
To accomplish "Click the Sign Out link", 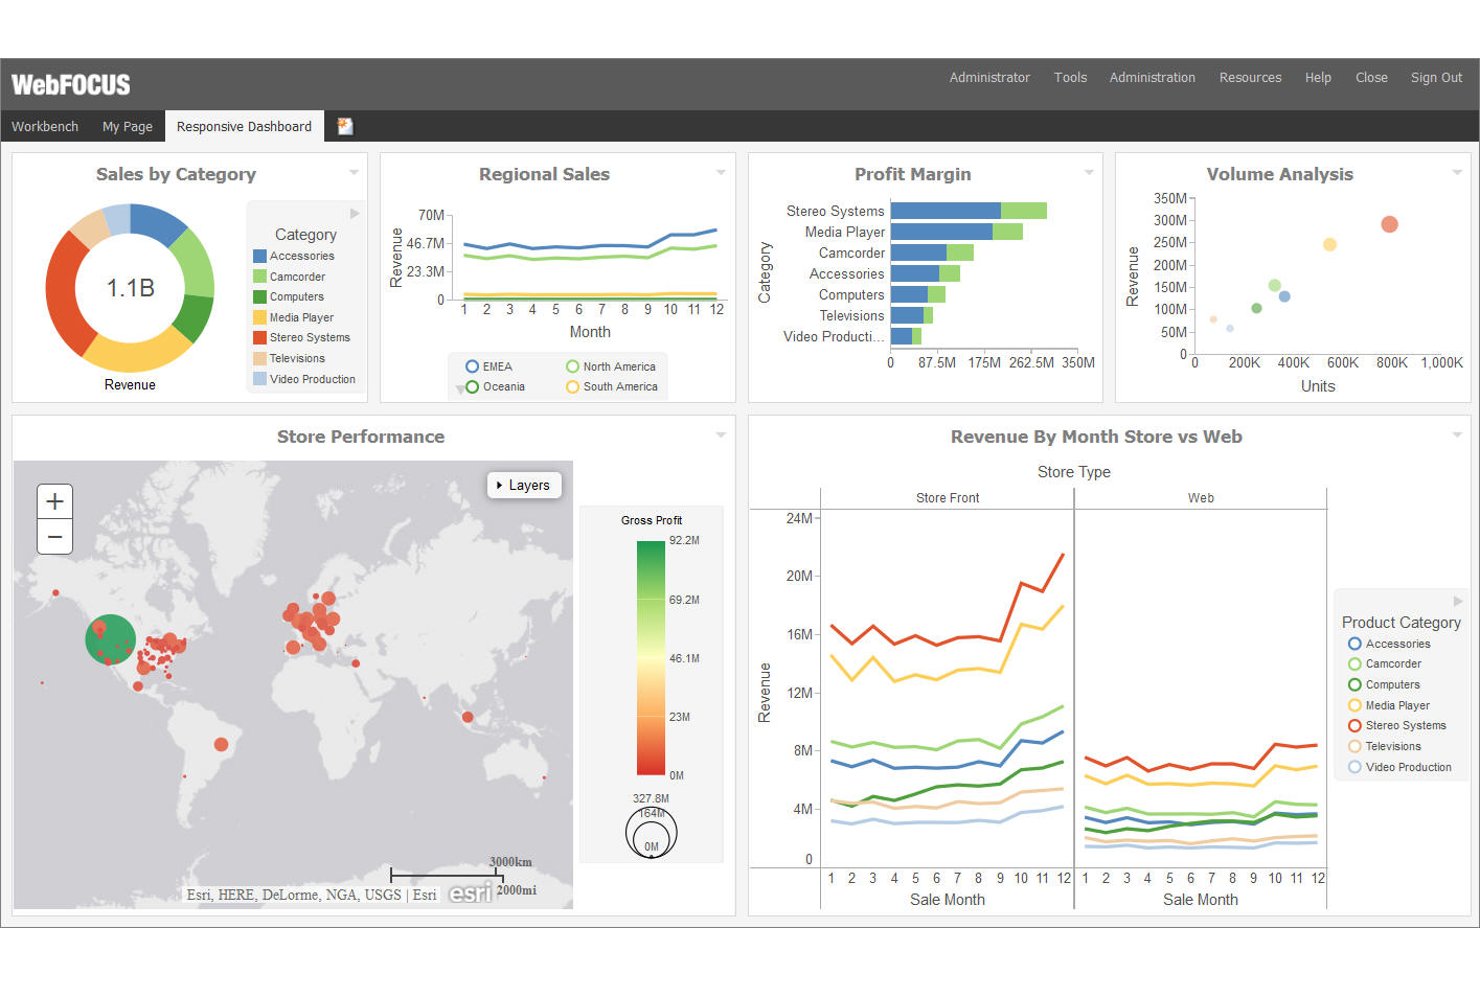I will tap(1436, 77).
